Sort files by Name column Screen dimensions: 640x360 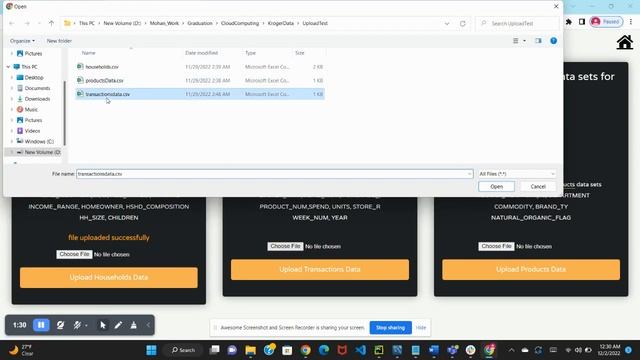89,53
